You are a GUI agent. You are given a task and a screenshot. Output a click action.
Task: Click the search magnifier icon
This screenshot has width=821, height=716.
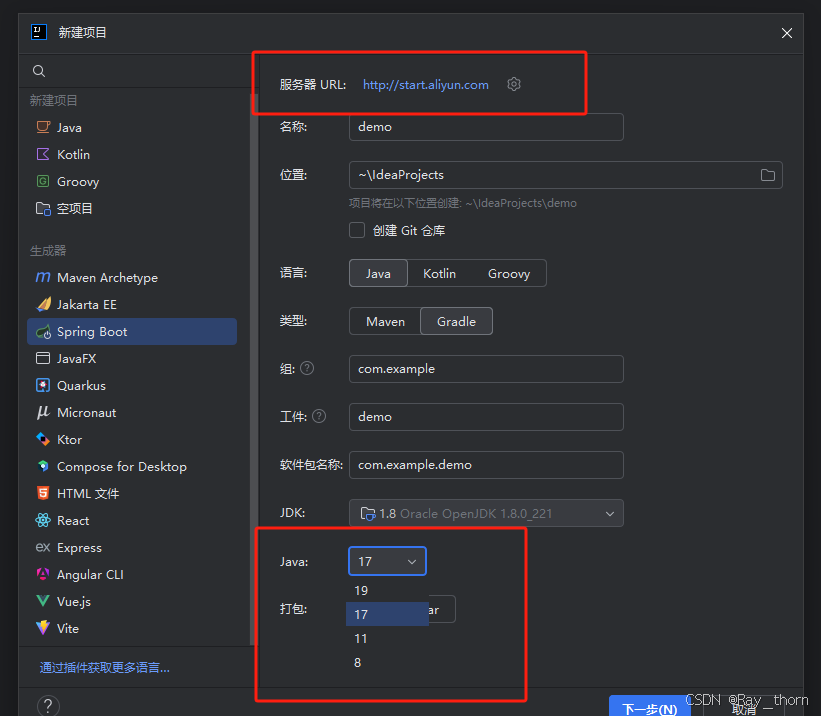tap(39, 71)
